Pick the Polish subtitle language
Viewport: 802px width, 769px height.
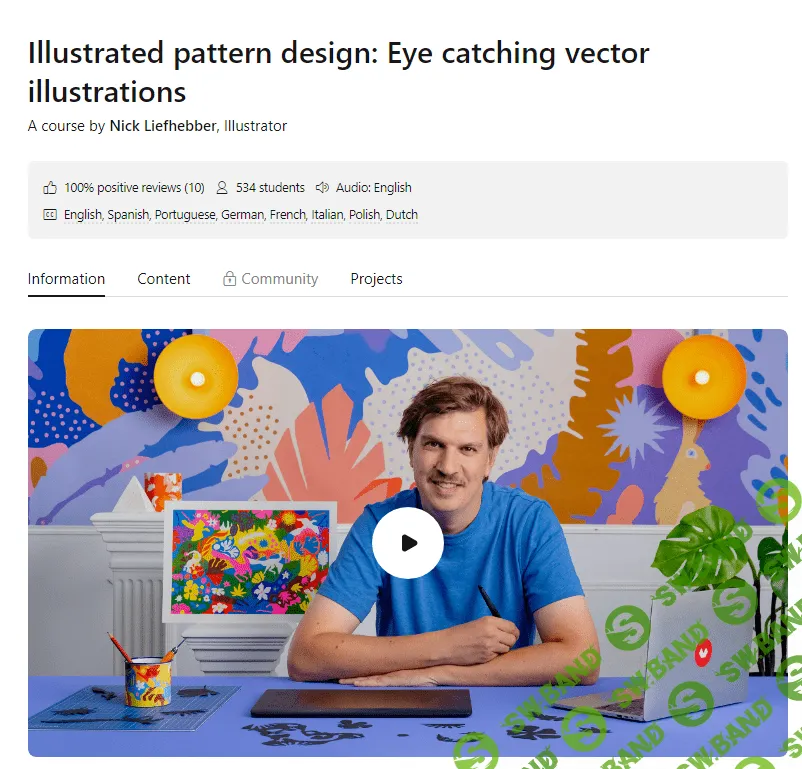click(365, 215)
